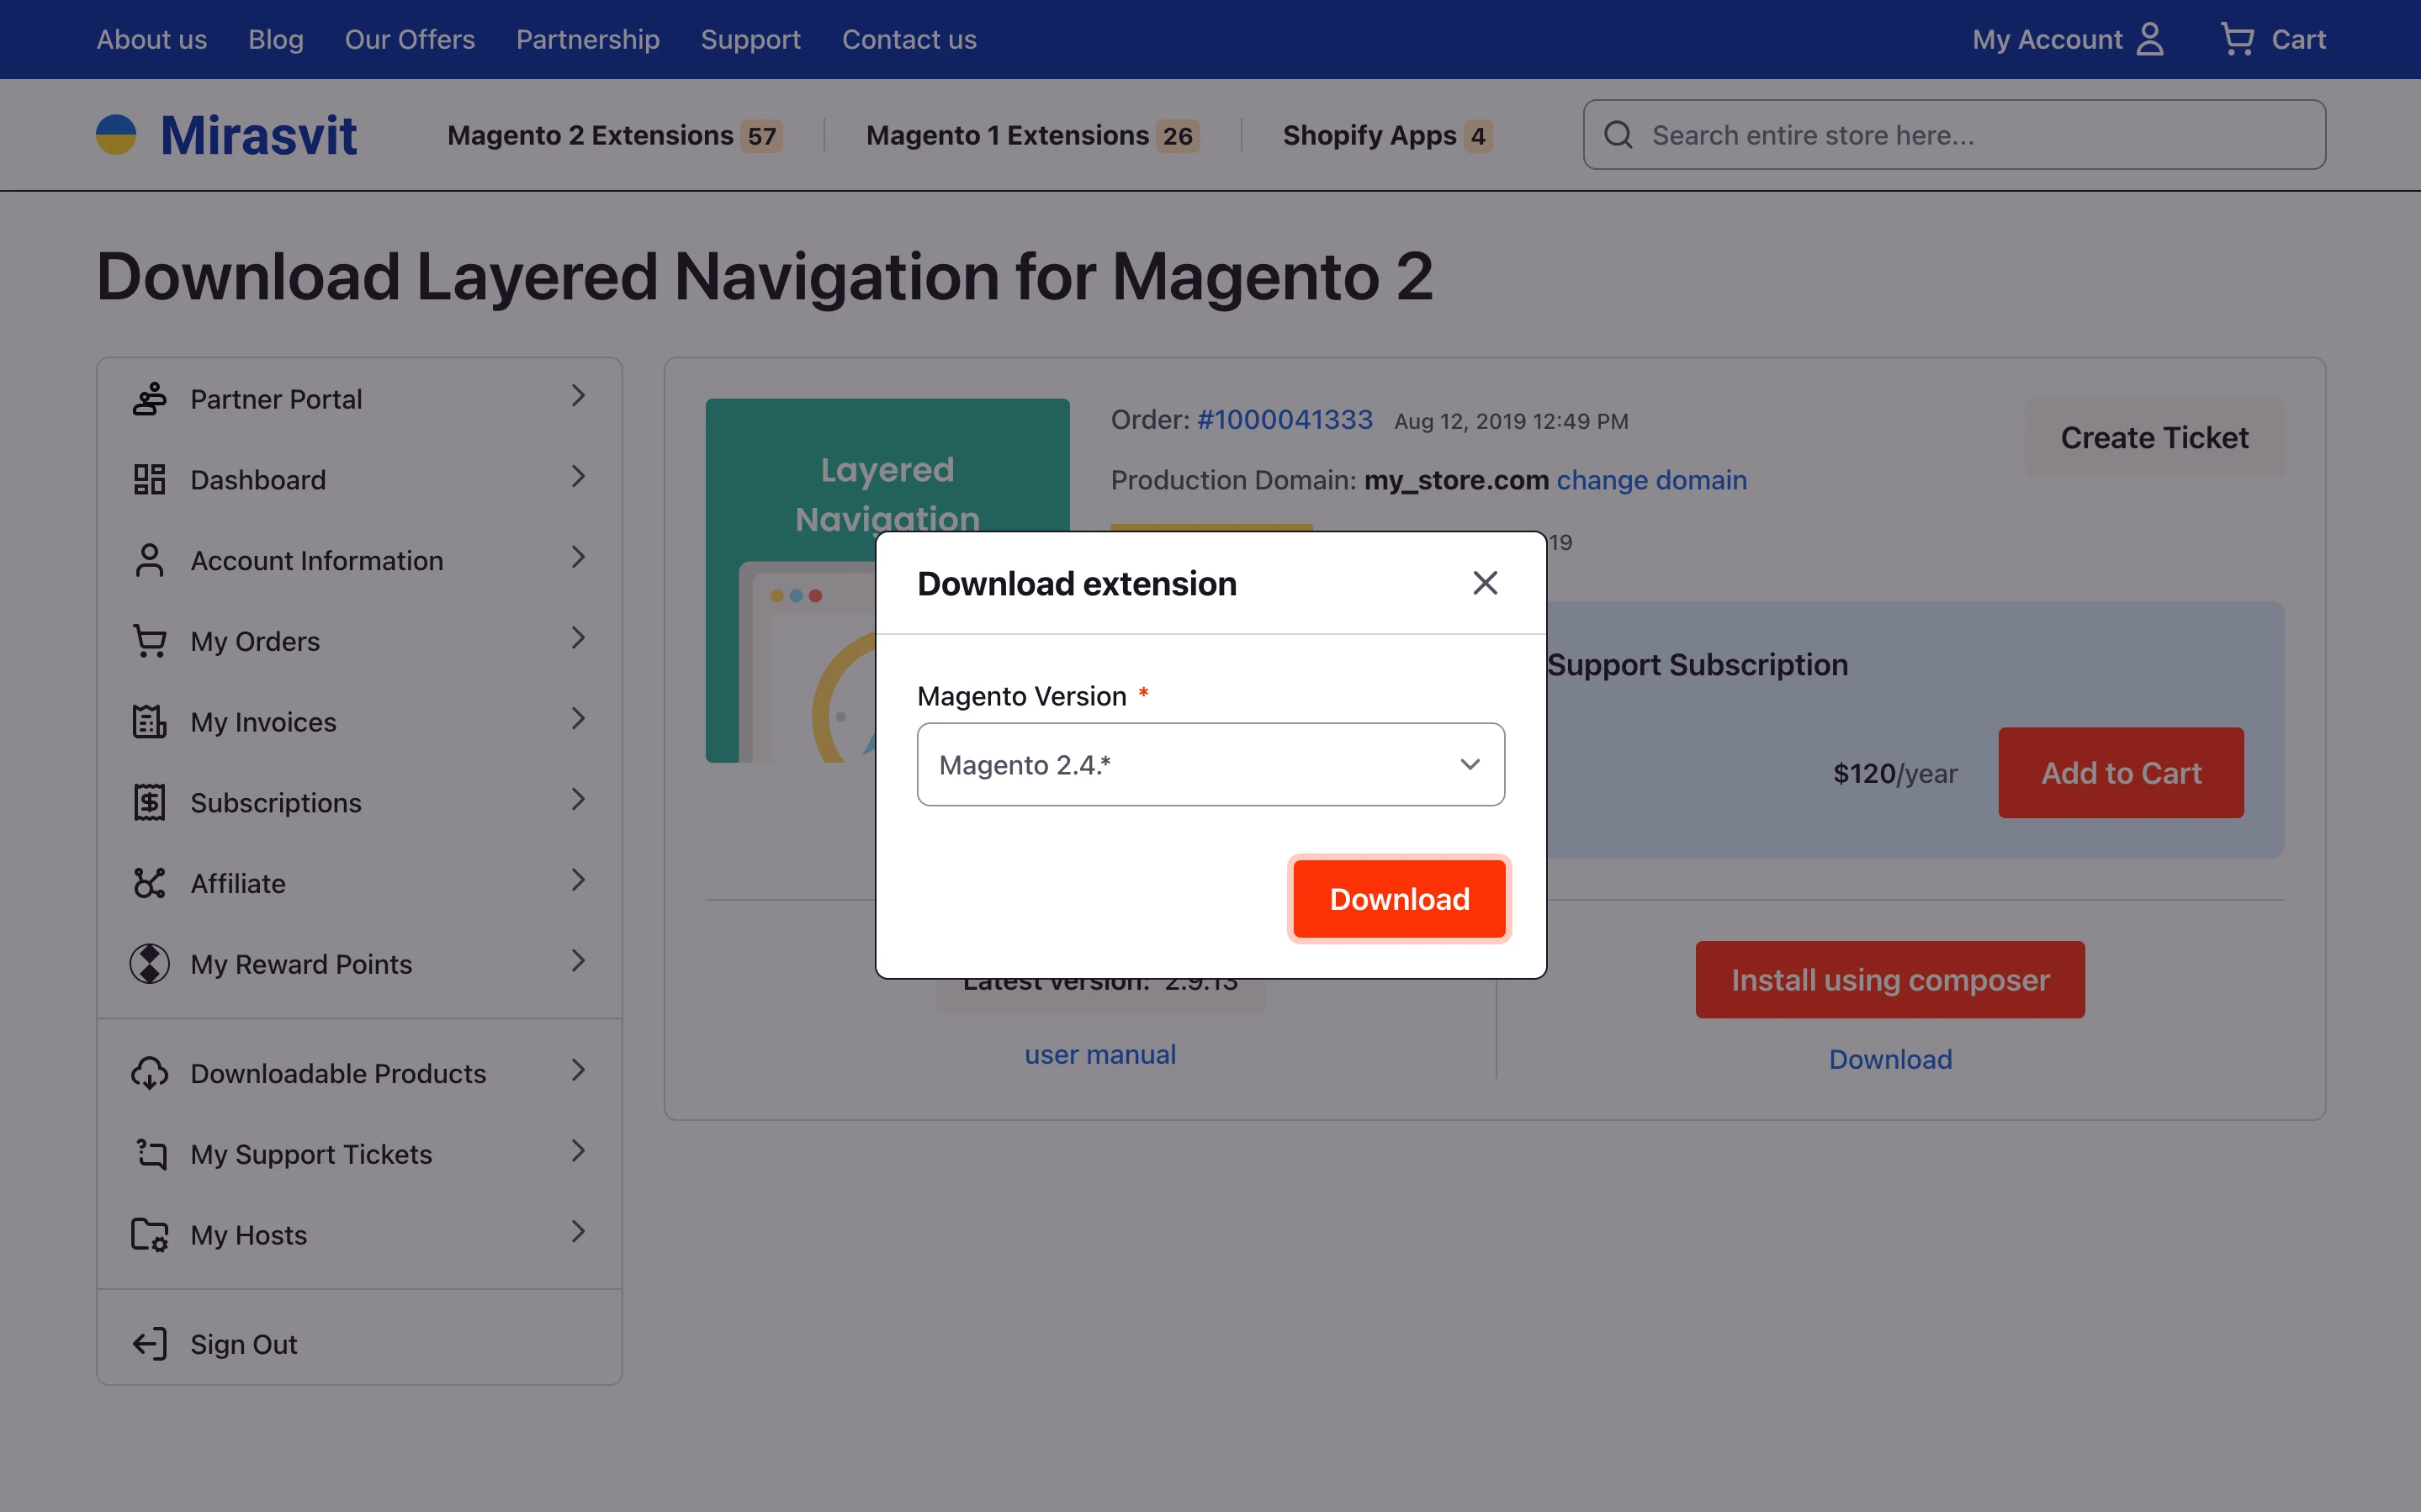2421x1512 pixels.
Task: Click the Download button in the dialog
Action: [x=1398, y=898]
